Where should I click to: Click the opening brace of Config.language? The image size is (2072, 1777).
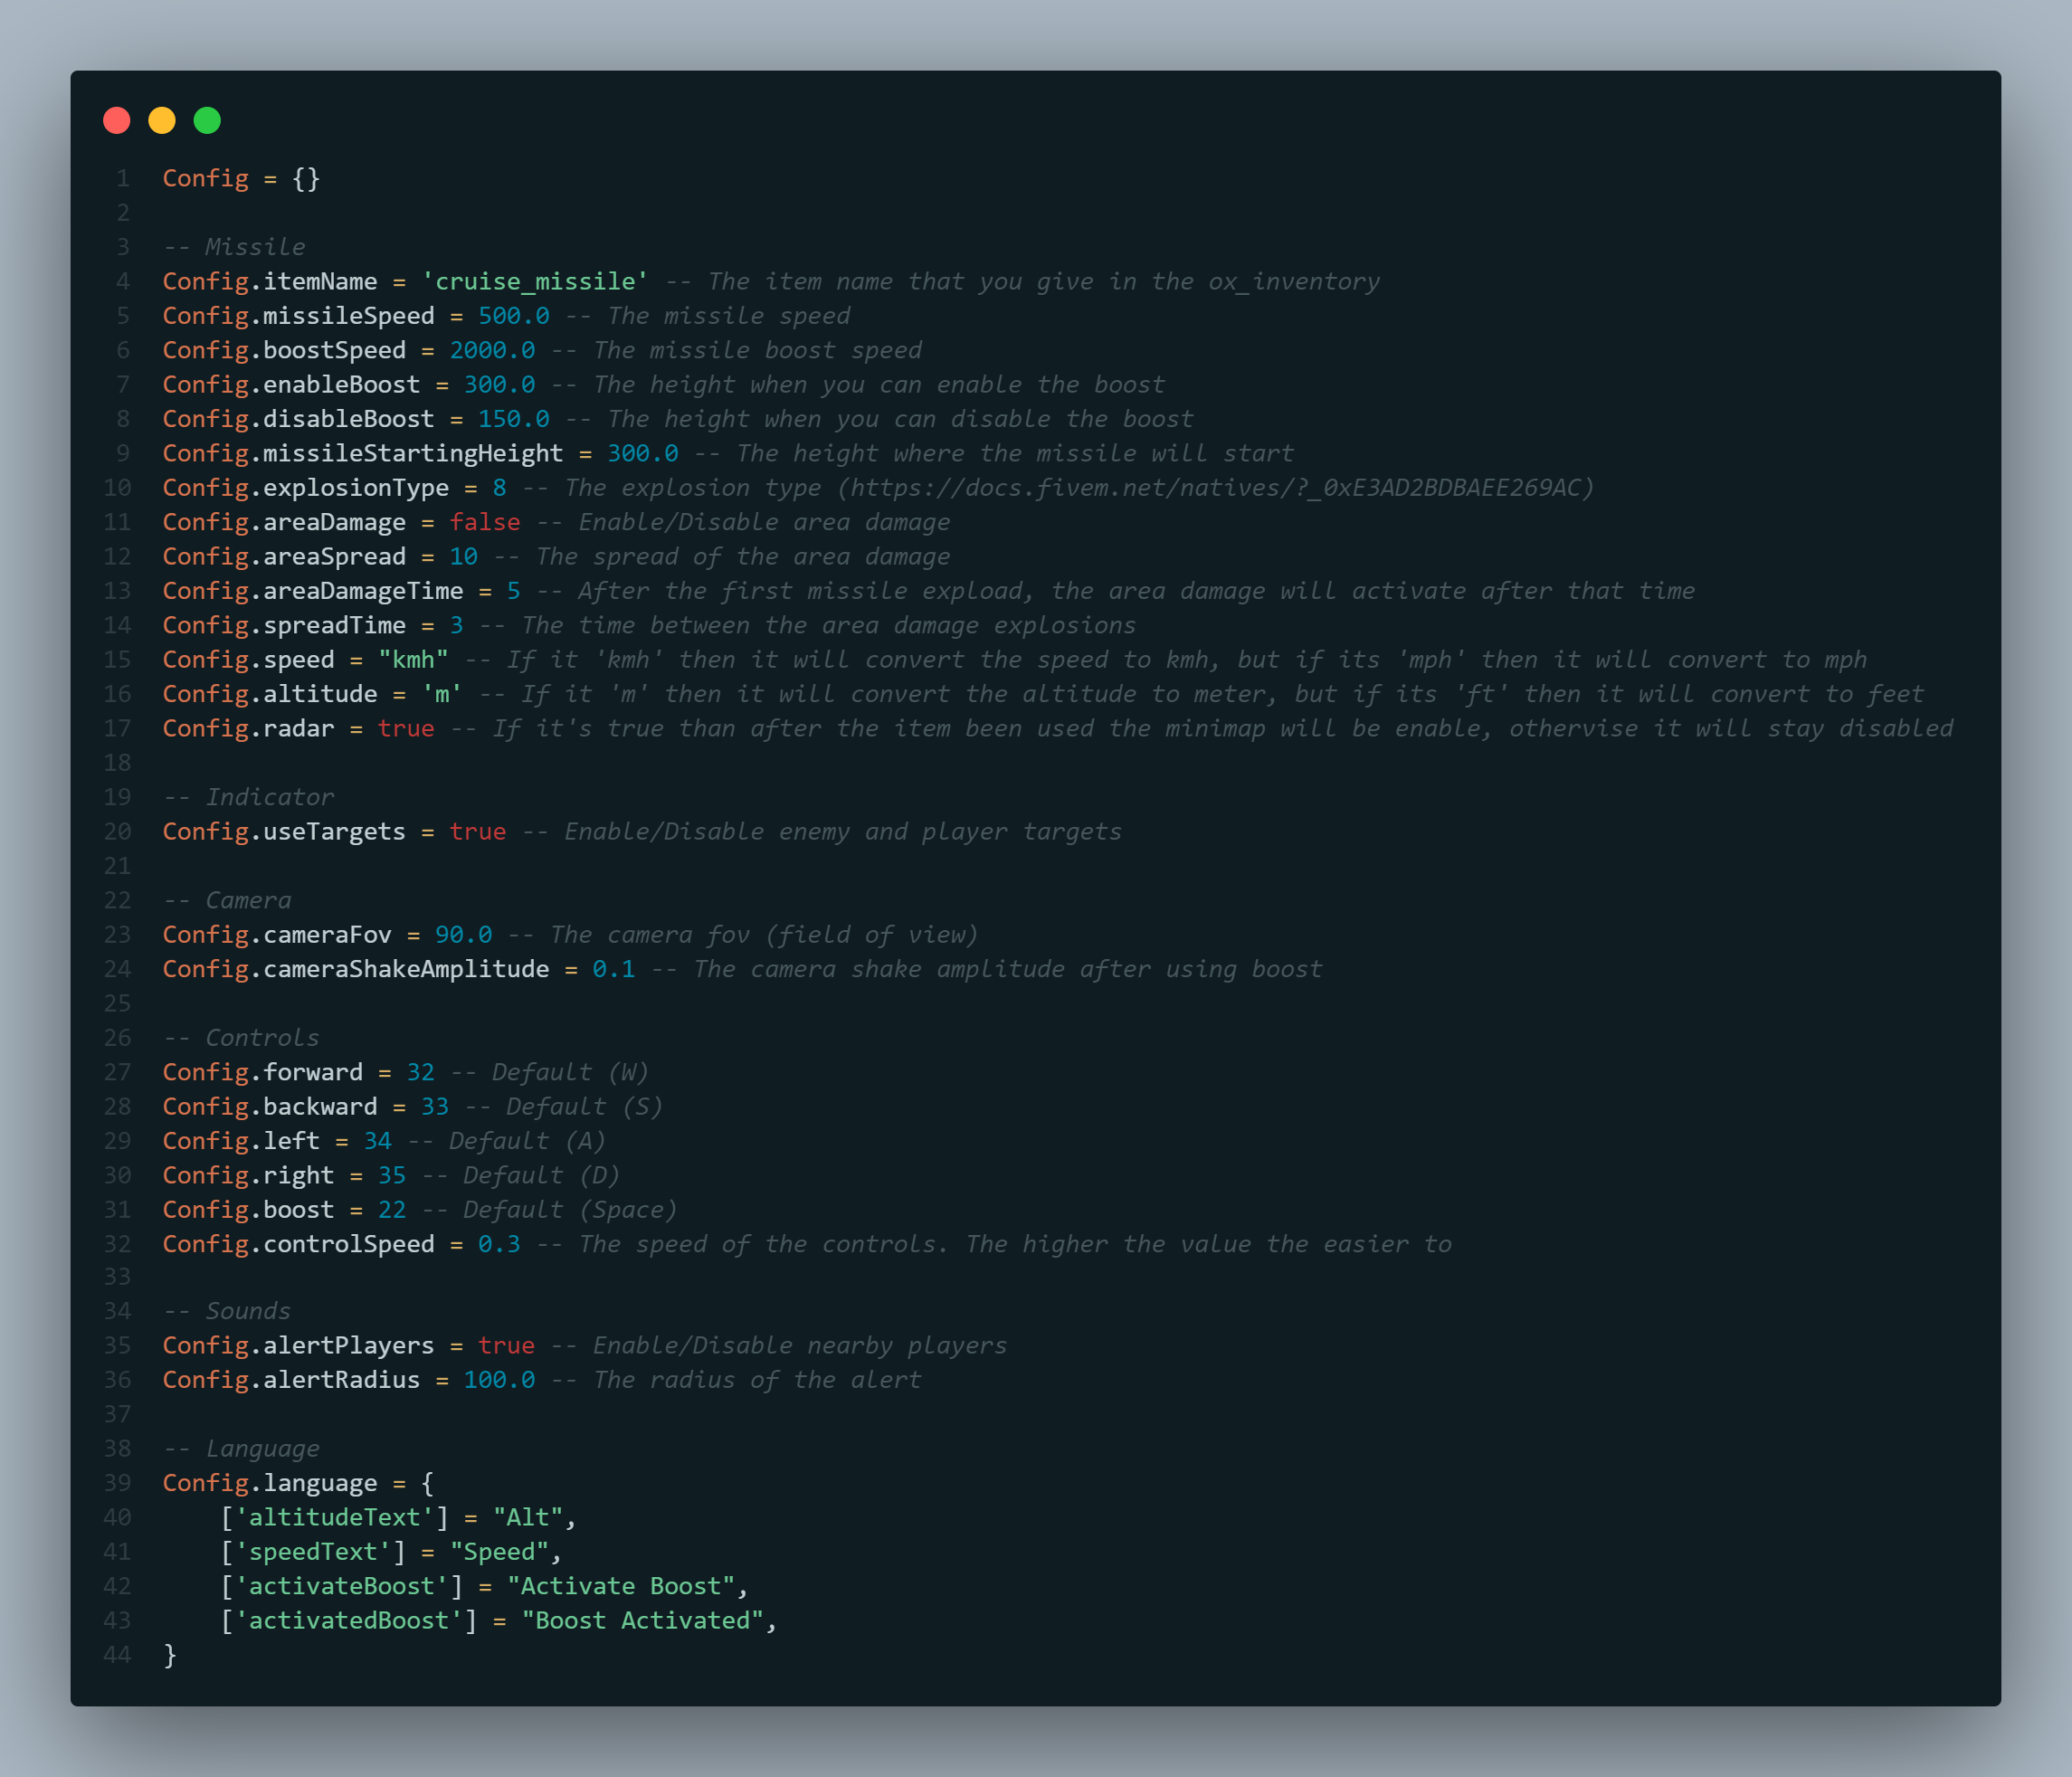point(428,1483)
